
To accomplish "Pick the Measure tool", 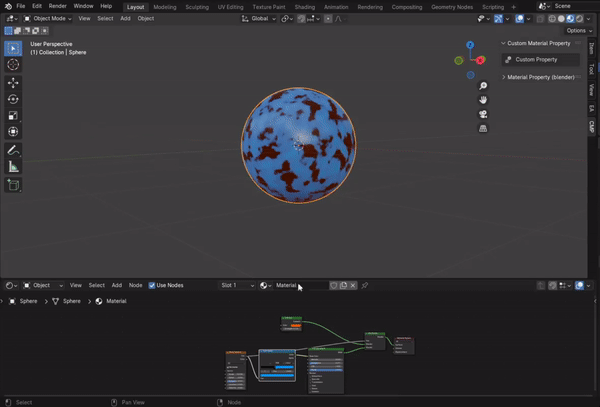I will pos(13,167).
